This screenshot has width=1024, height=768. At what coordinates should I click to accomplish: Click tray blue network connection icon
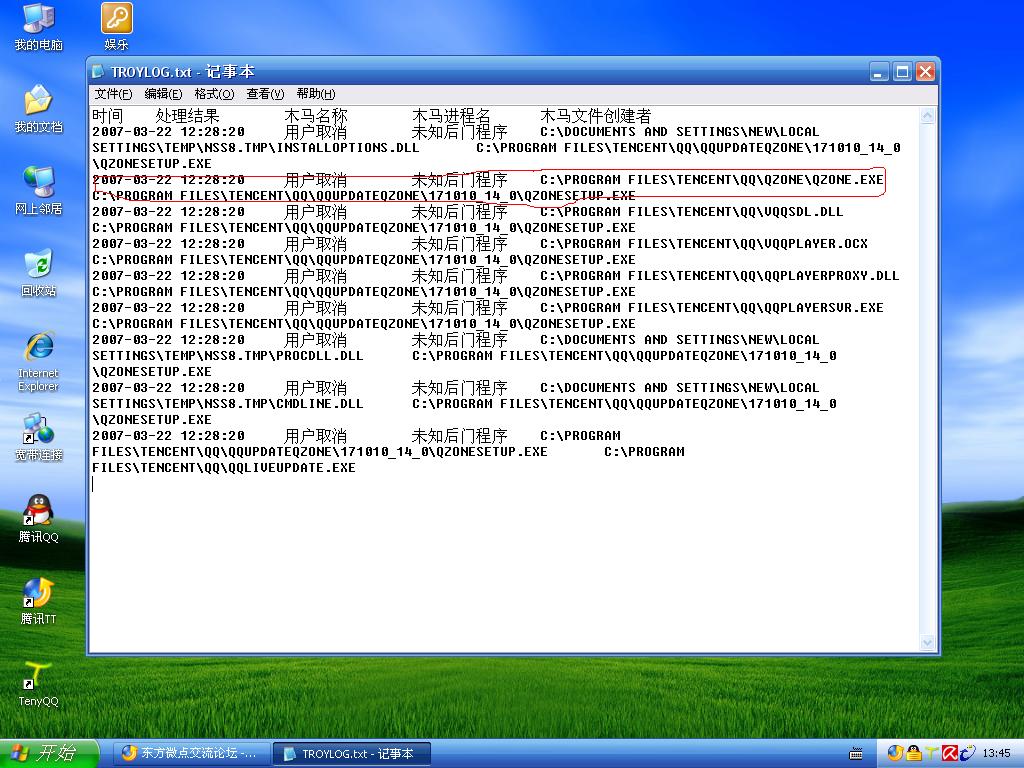(967, 753)
